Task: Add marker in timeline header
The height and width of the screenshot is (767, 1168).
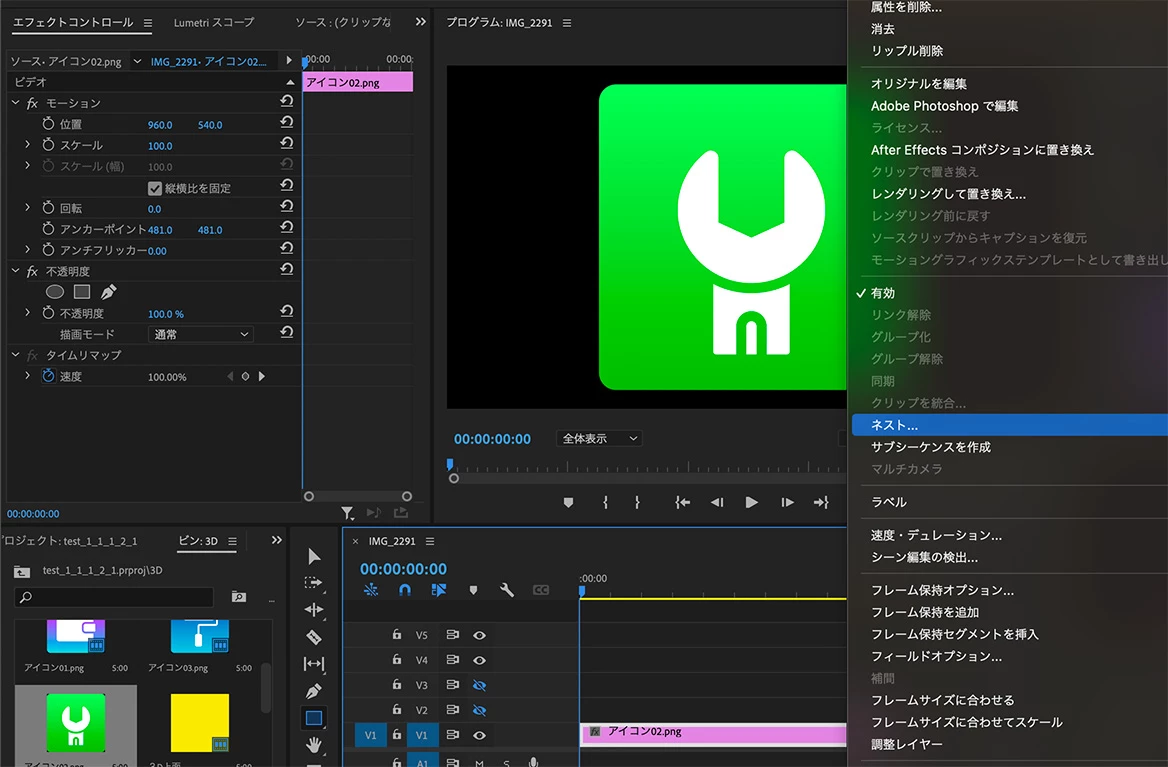Action: pos(473,590)
